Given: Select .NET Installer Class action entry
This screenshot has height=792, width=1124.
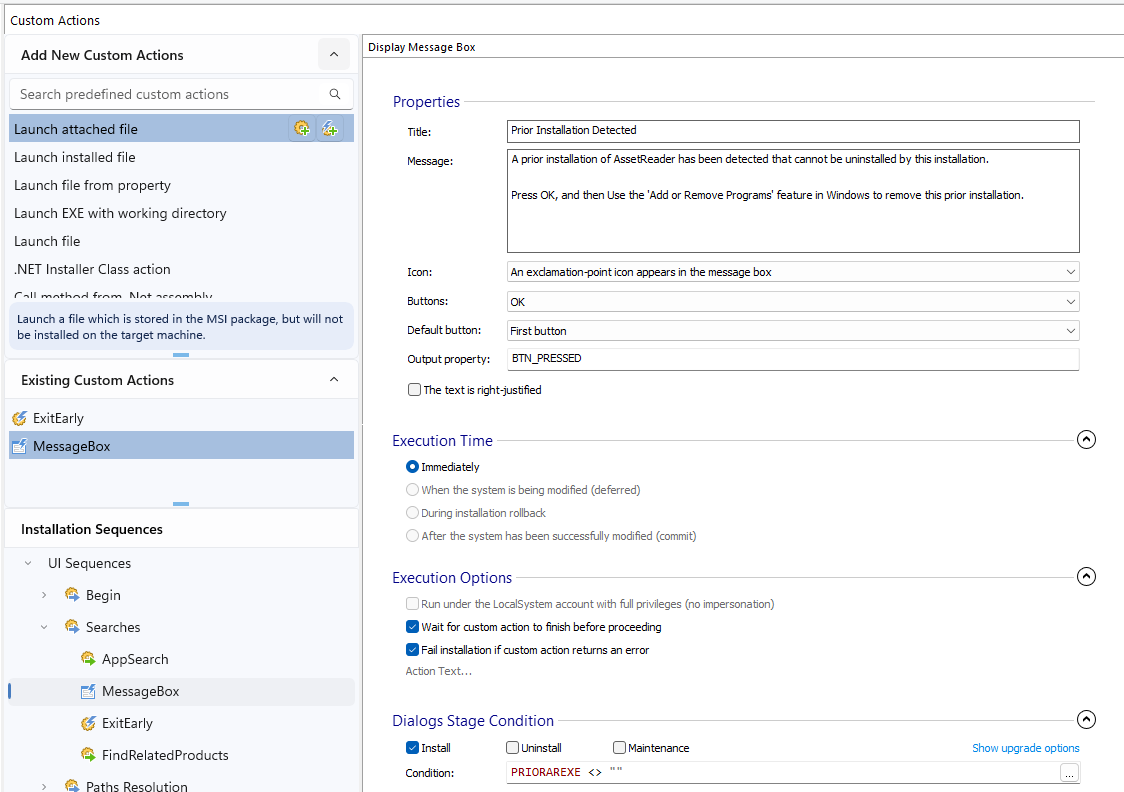Looking at the screenshot, I should (x=92, y=269).
